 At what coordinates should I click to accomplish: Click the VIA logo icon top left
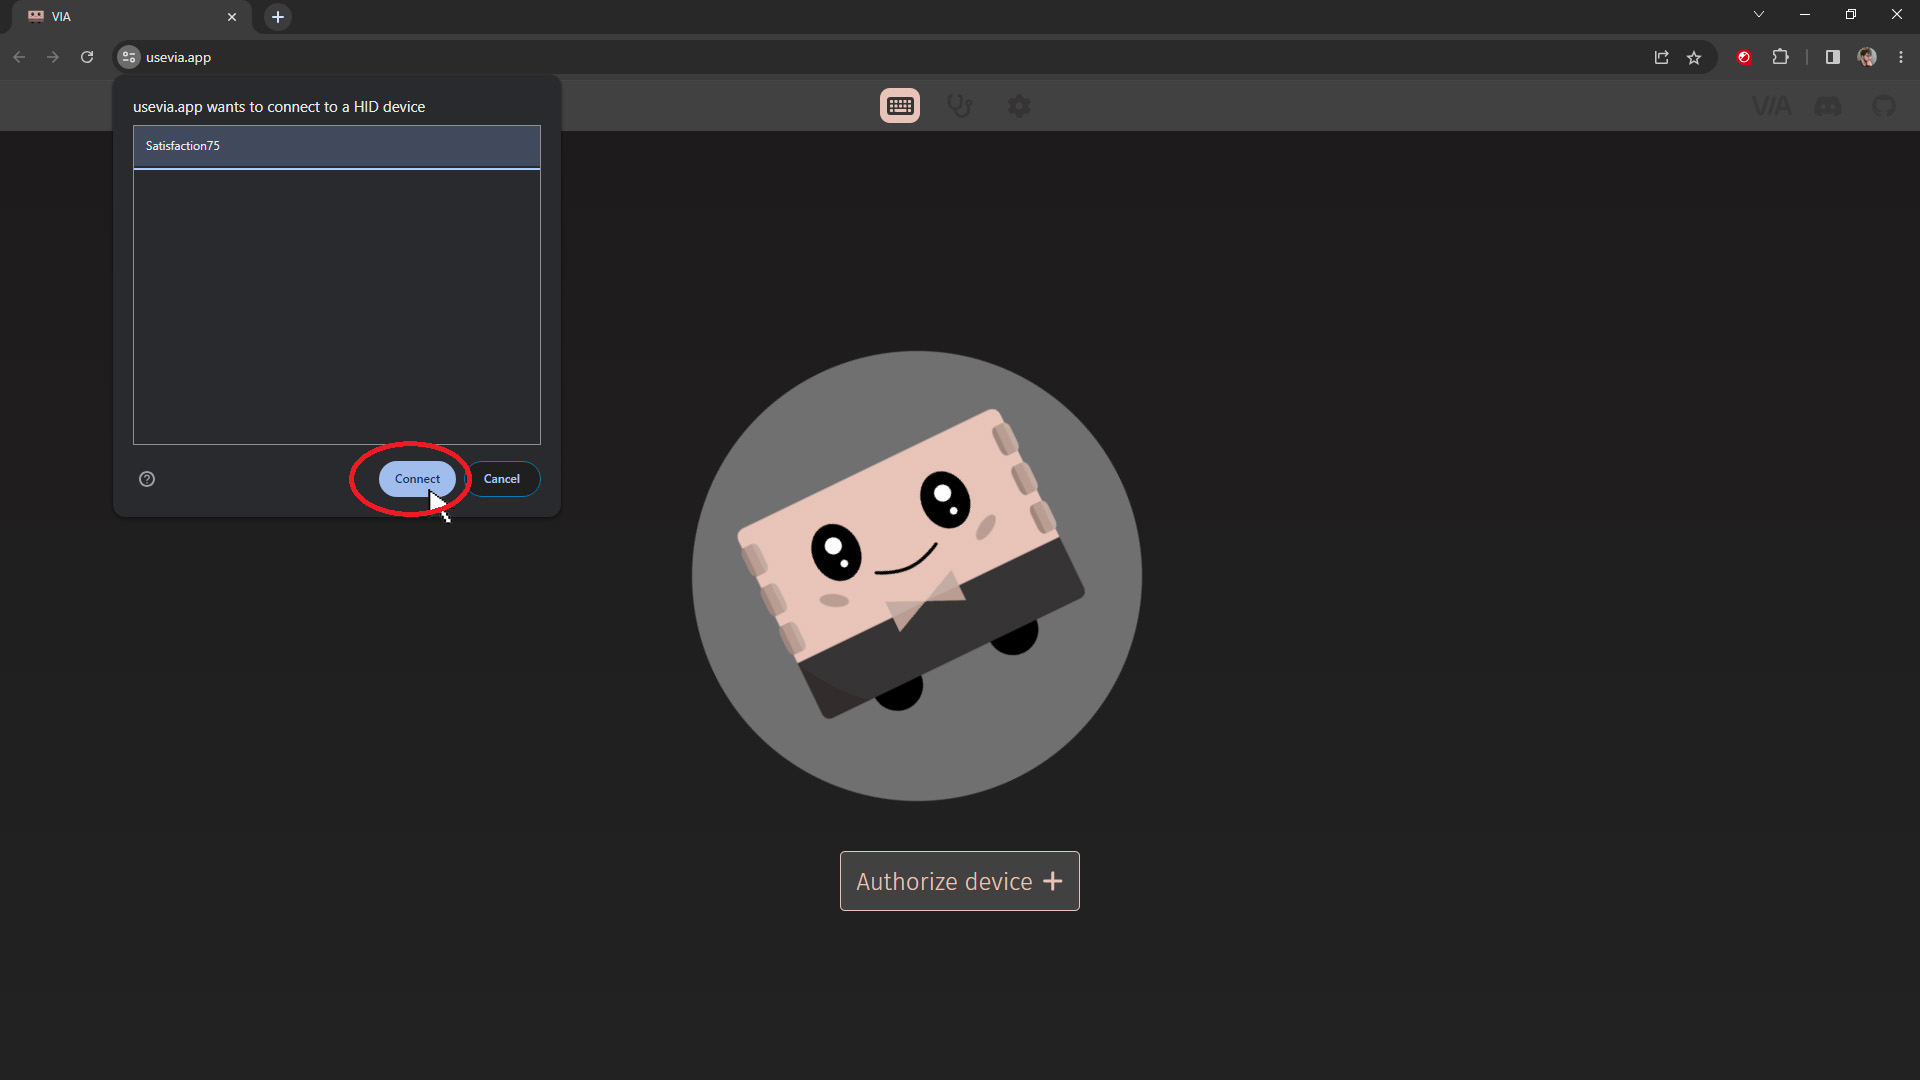(36, 16)
